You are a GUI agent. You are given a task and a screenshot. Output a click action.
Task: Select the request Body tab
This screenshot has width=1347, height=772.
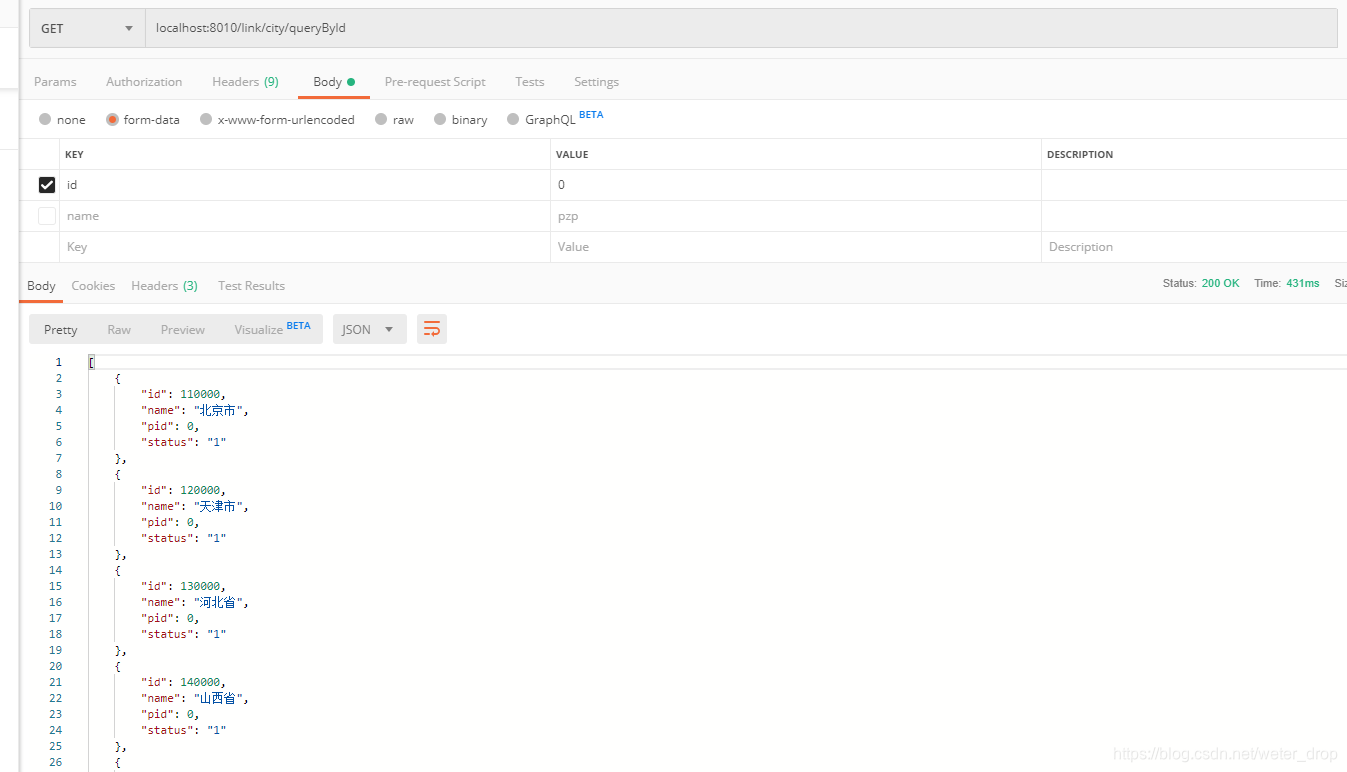[334, 82]
